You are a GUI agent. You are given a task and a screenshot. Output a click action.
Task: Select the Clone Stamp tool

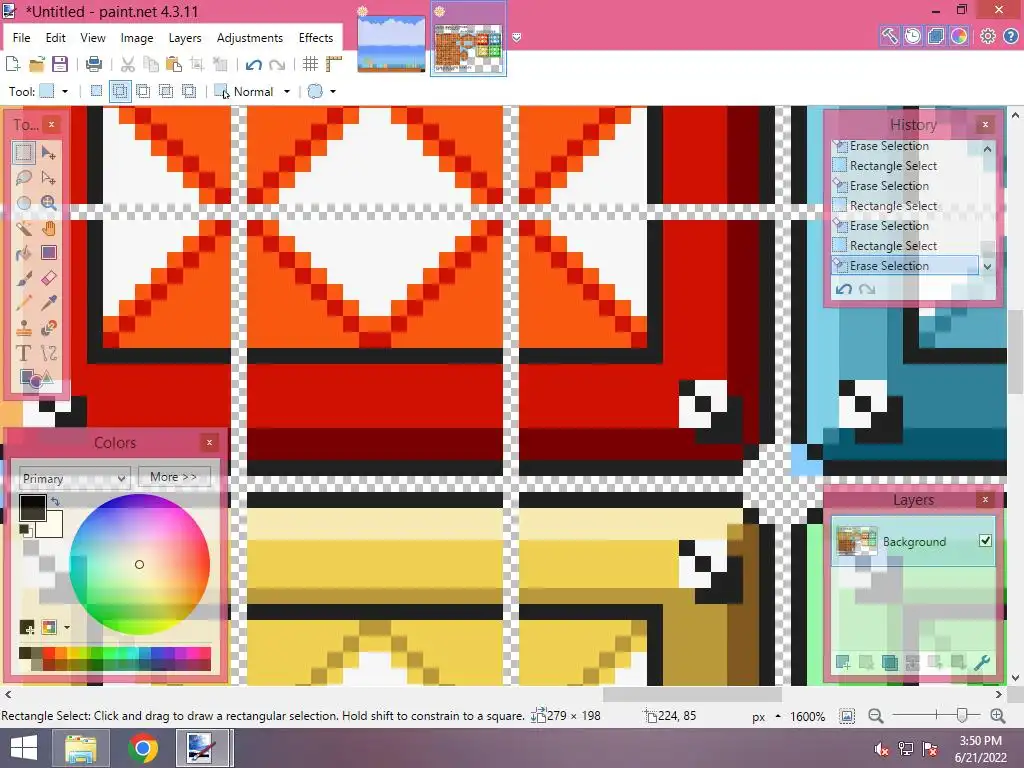coord(24,328)
